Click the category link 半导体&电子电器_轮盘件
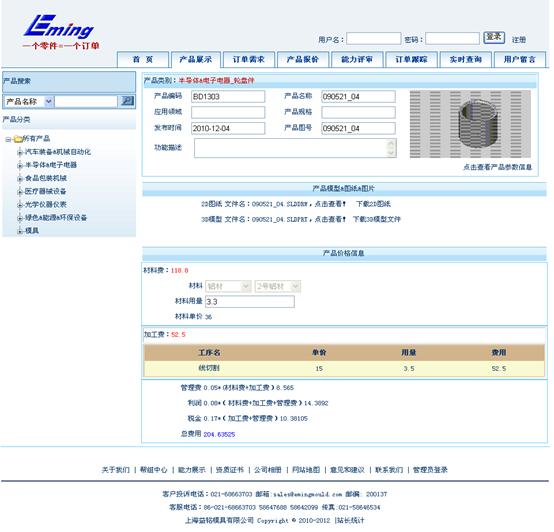 coord(216,81)
